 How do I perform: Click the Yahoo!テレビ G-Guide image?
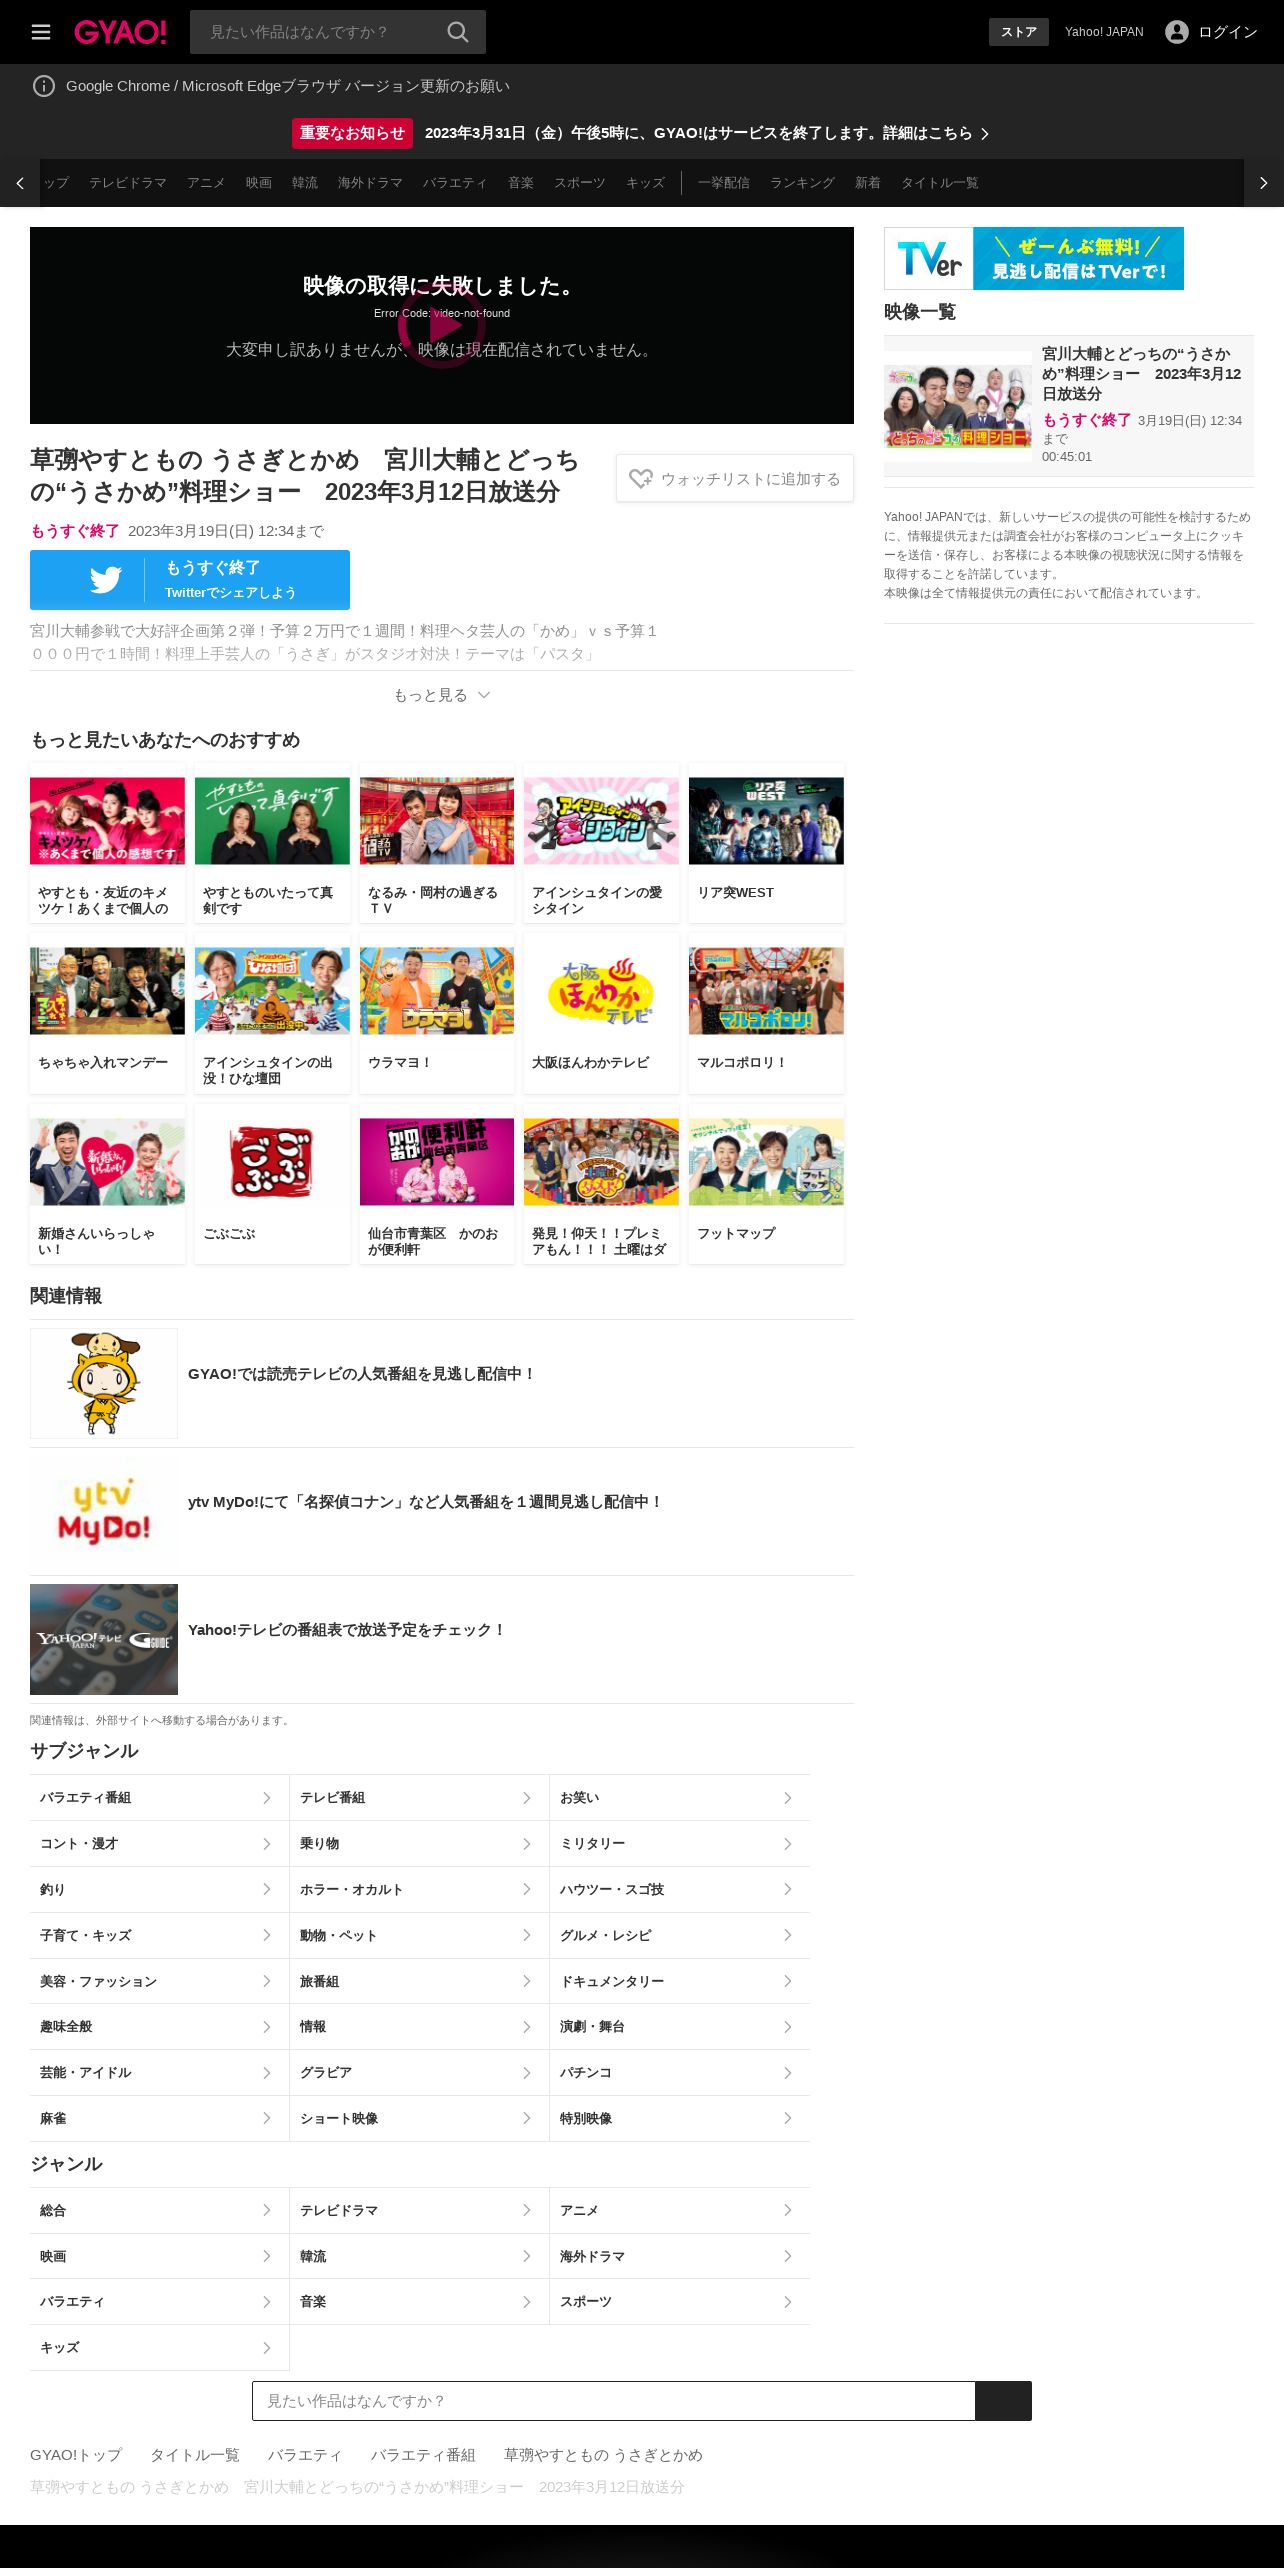[x=104, y=1639]
